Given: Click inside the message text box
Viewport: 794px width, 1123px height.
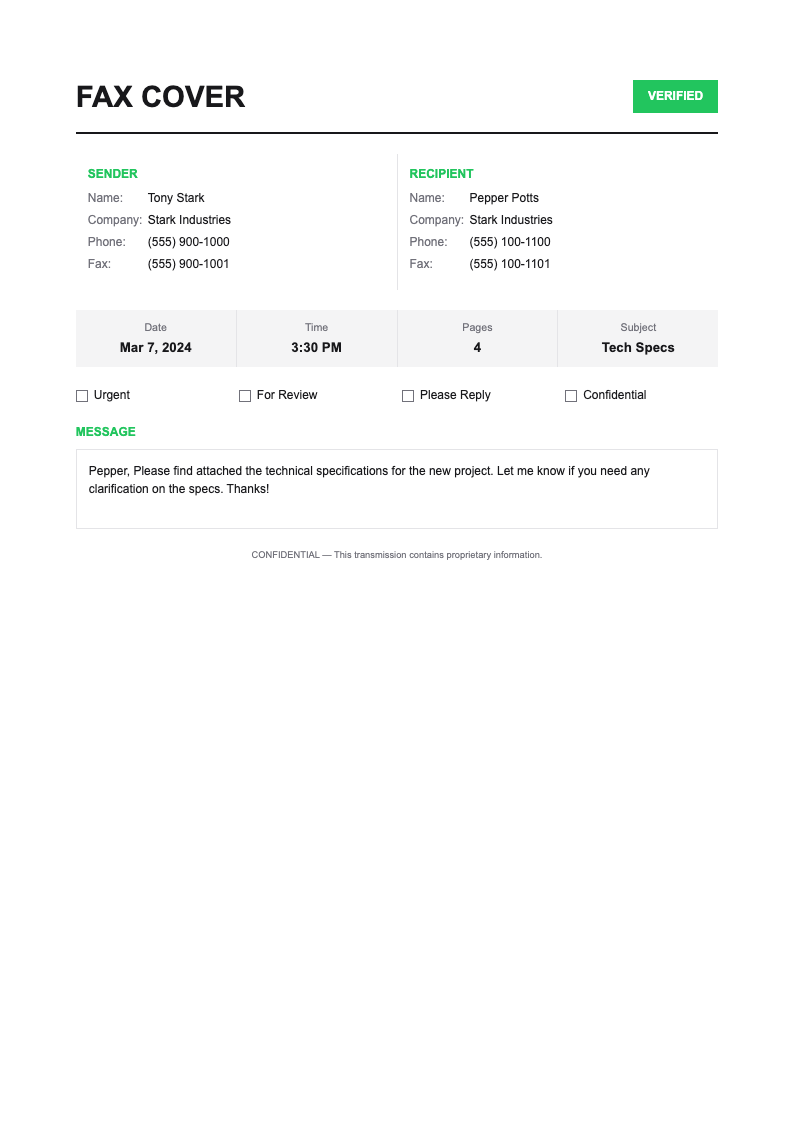Looking at the screenshot, I should coord(396,488).
